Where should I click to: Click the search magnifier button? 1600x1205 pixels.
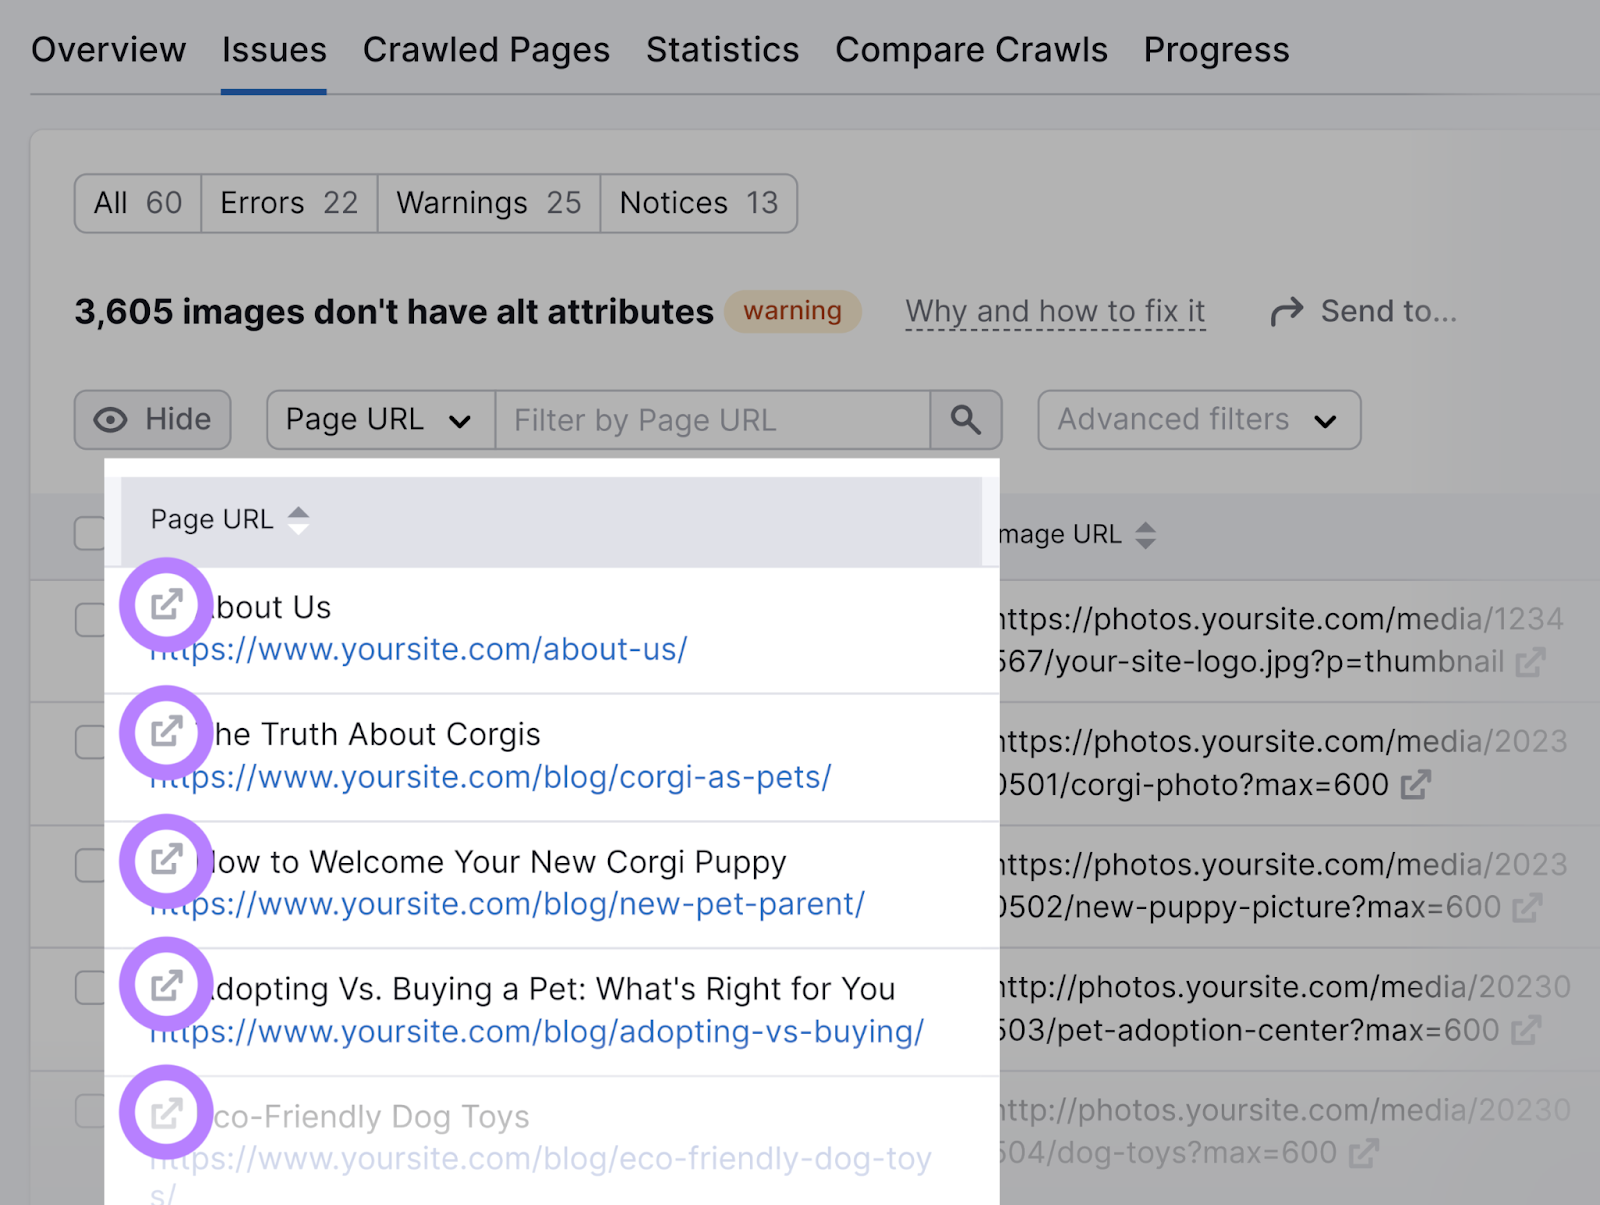(965, 420)
